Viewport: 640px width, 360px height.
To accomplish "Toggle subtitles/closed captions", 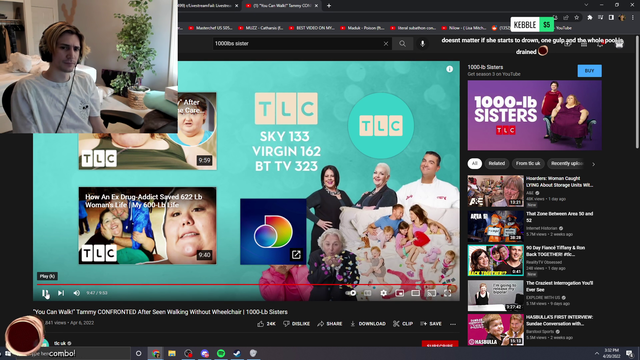I will (367, 293).
